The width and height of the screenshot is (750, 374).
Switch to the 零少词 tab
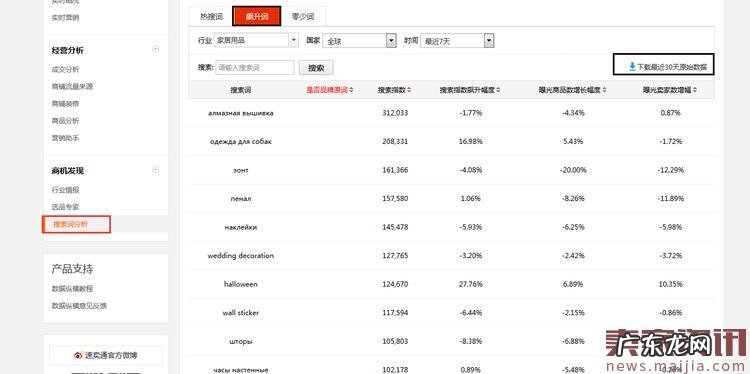303,17
